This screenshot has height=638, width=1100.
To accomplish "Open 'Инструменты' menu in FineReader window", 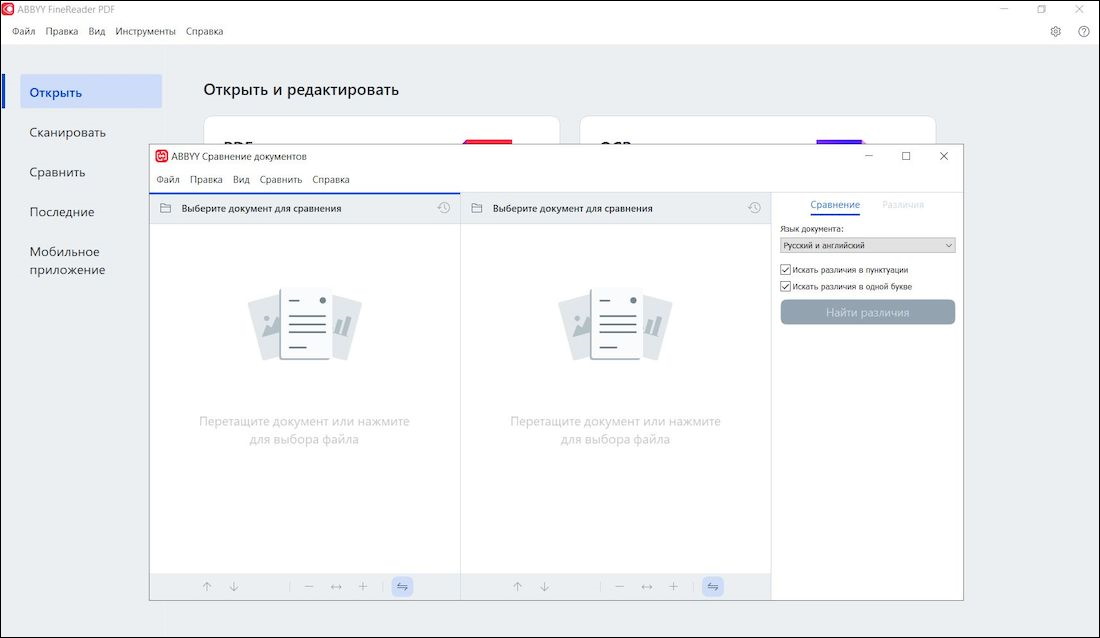I will click(x=145, y=32).
